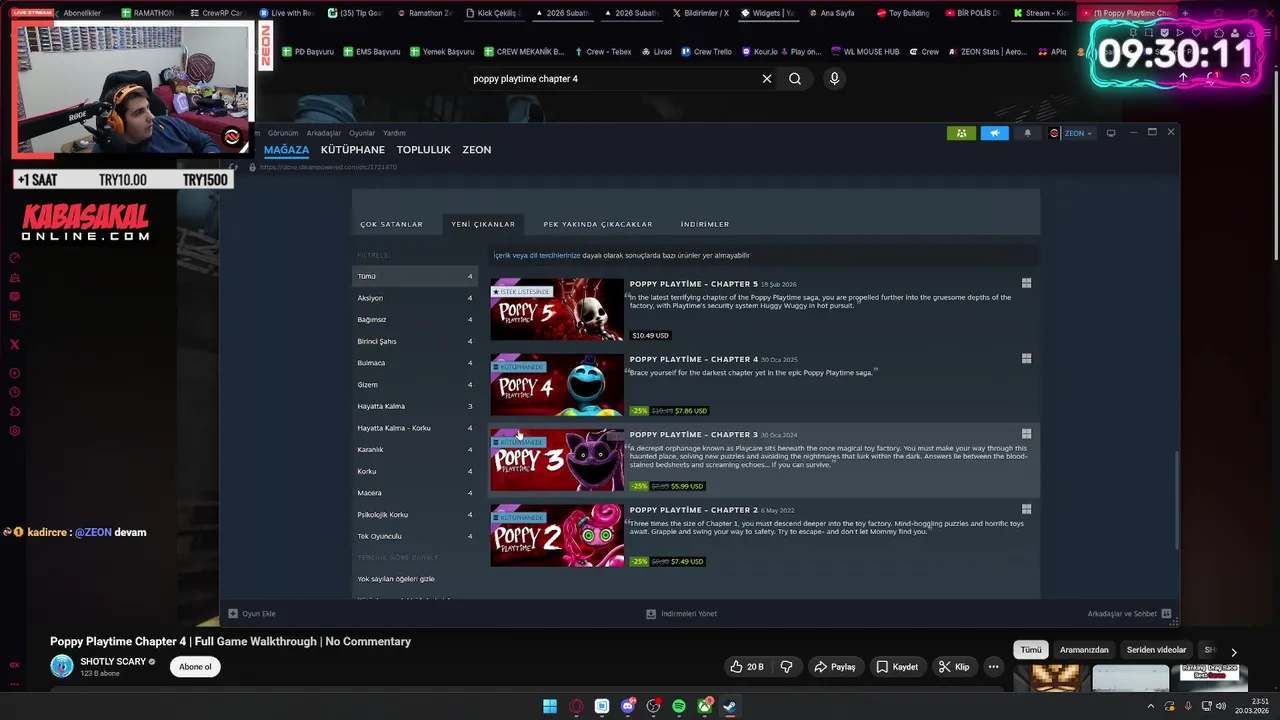The height and width of the screenshot is (720, 1280).
Task: Switch to İNDİRİMLER tab
Action: (x=705, y=224)
